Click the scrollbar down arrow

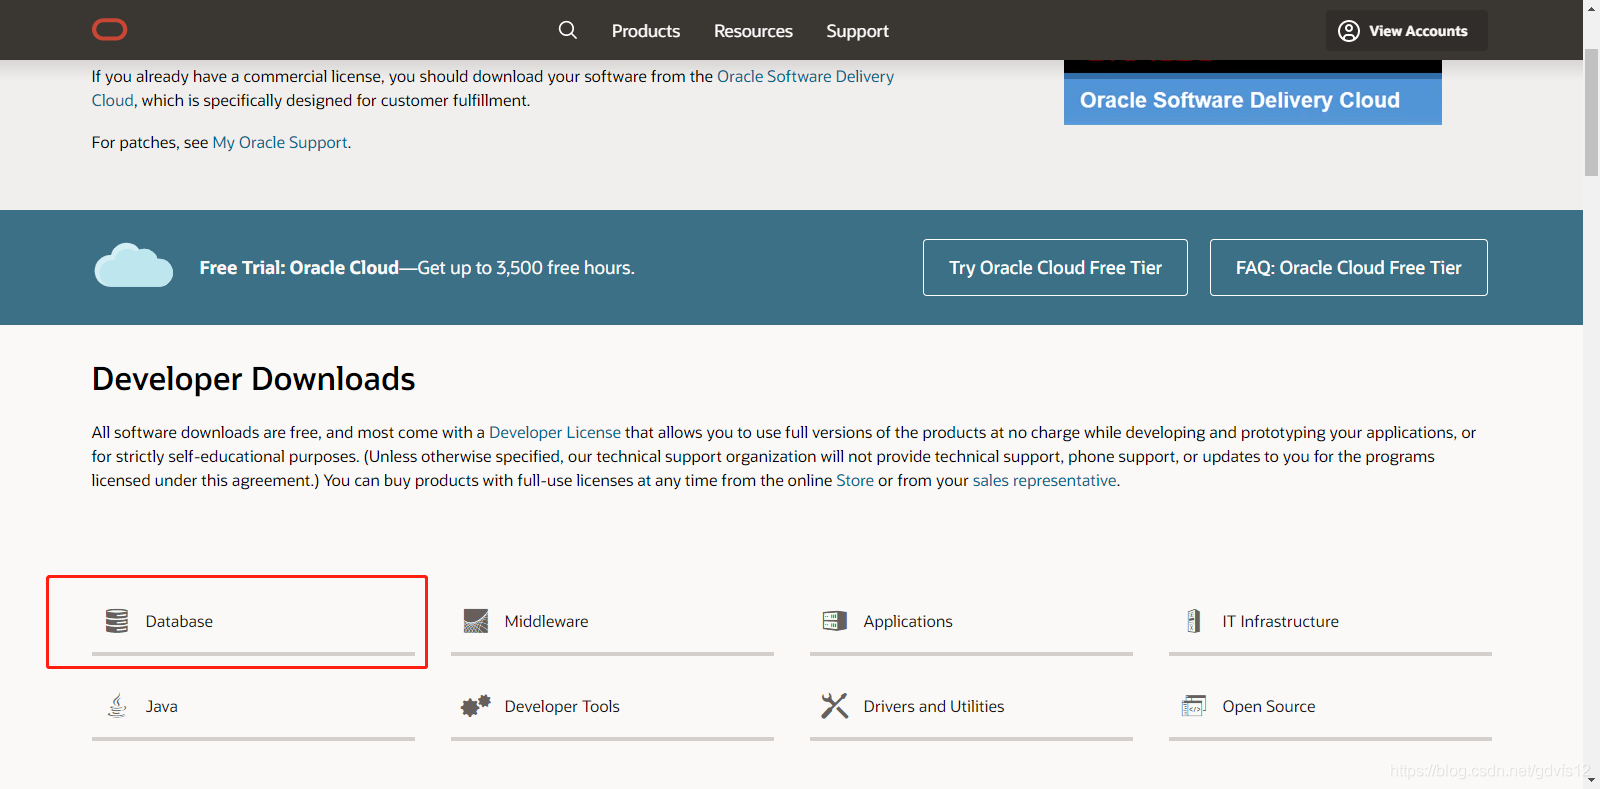[x=1591, y=781]
